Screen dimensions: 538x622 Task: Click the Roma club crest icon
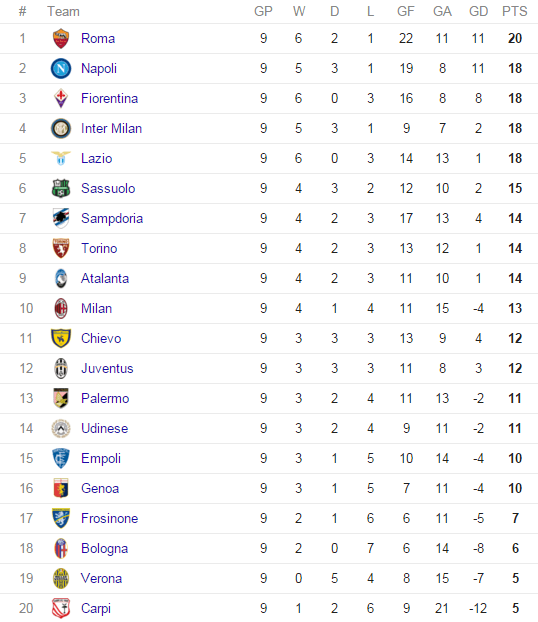pos(61,38)
